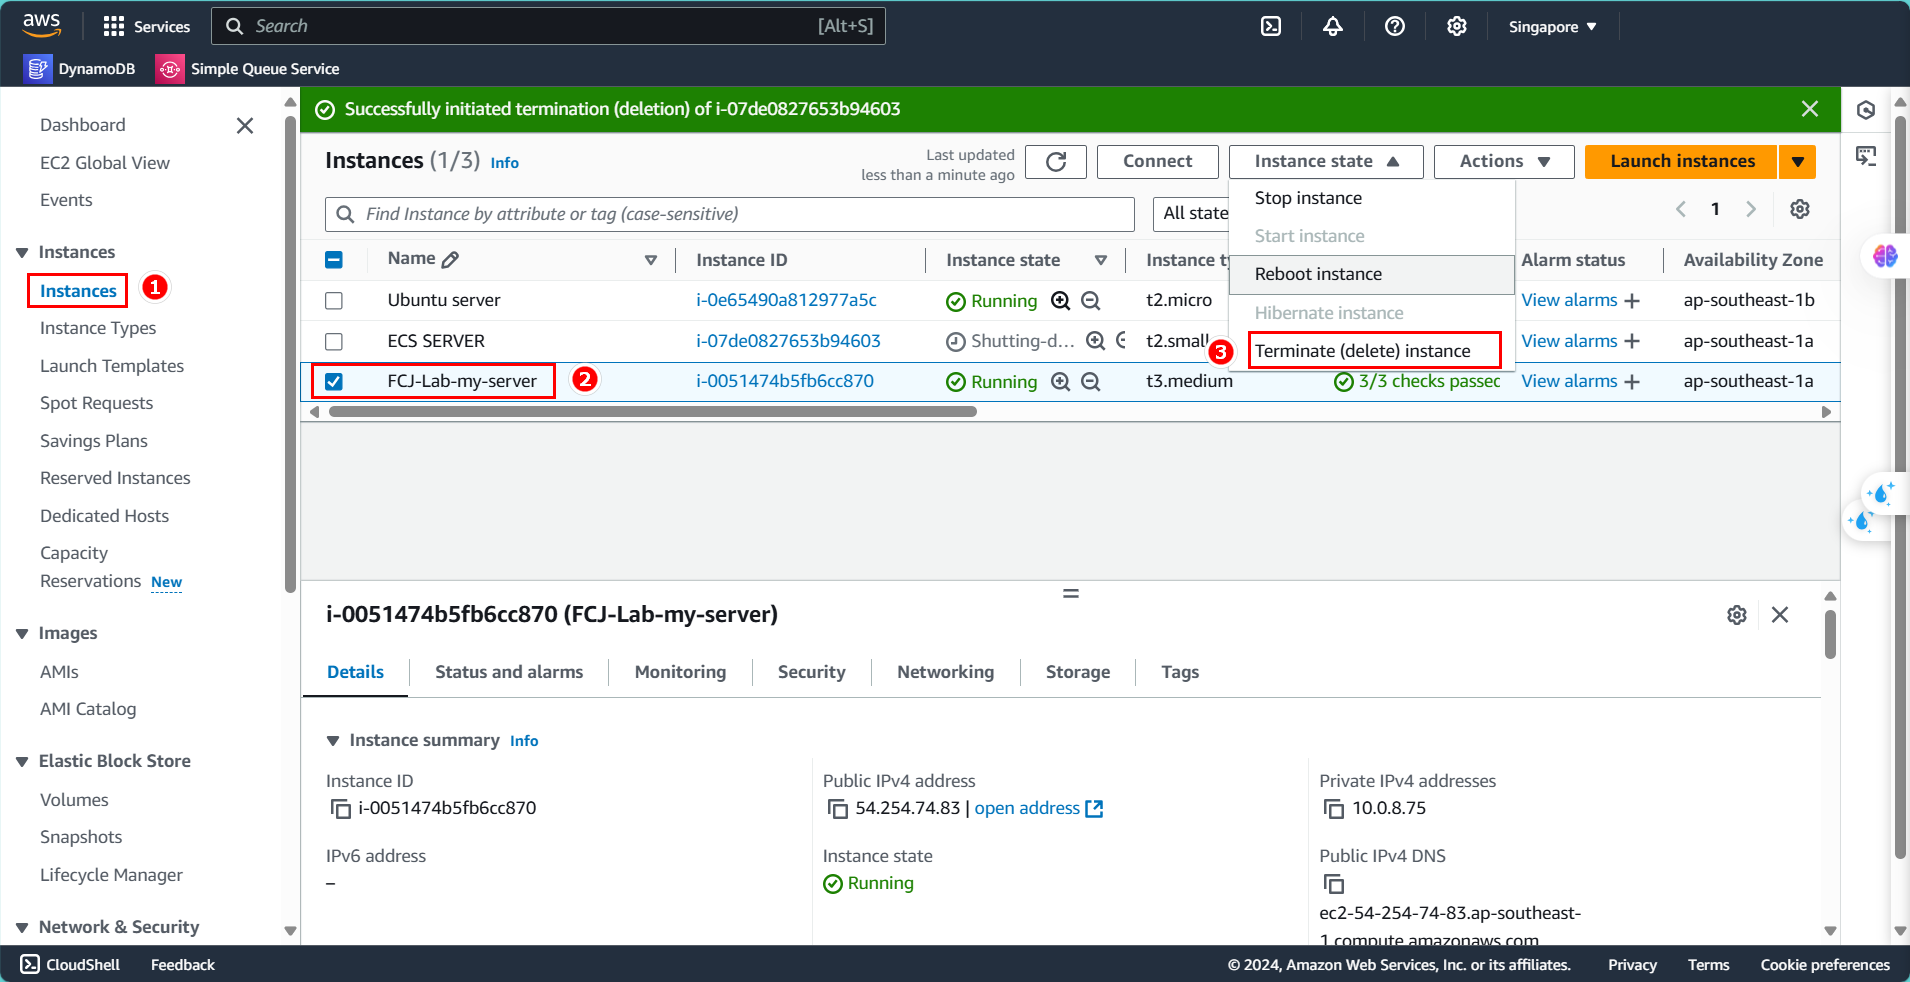Viewport: 1910px width, 982px height.
Task: Dismiss the green termination success banner
Action: coord(1810,109)
